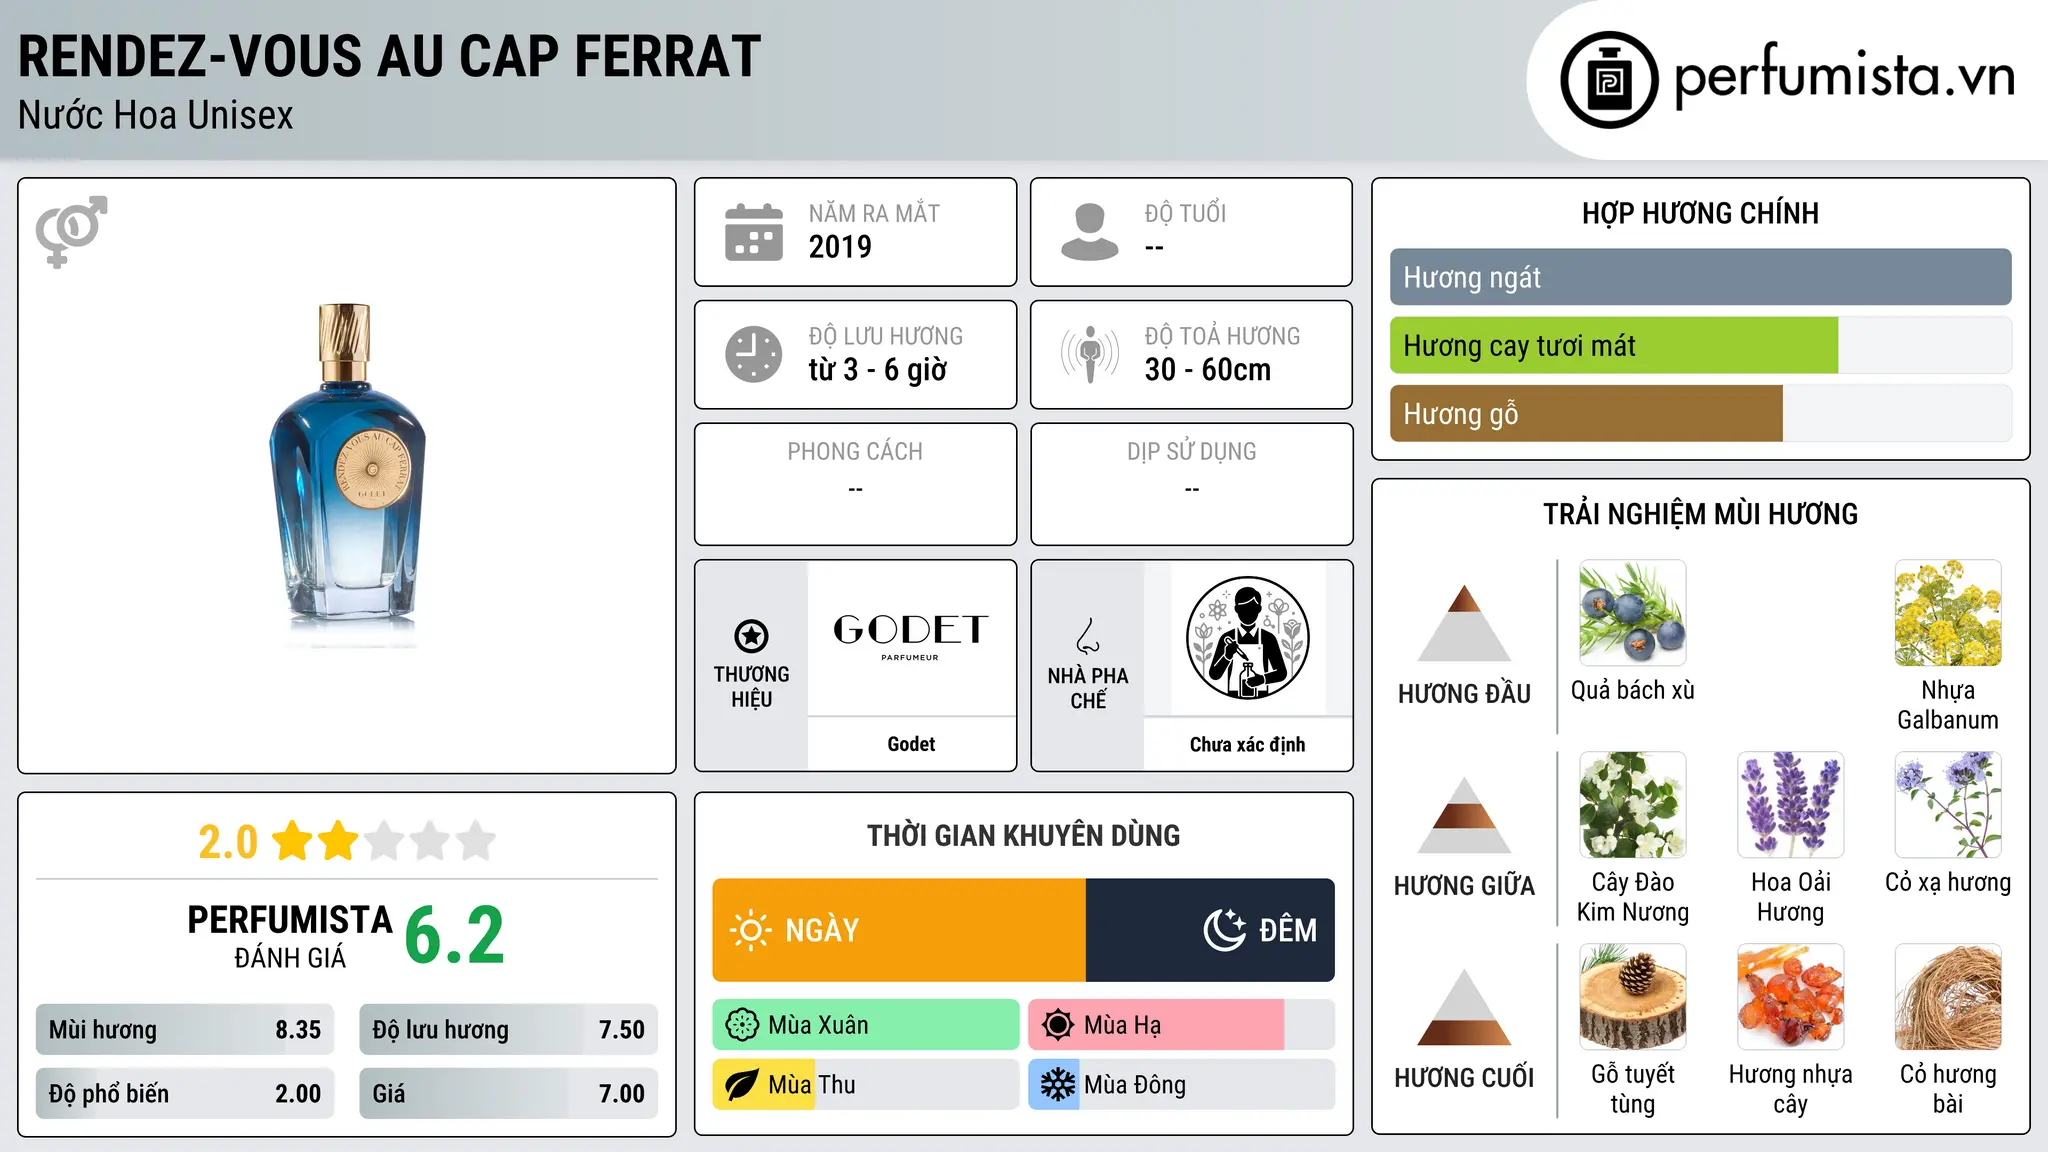
Task: Click the perfumista.vn perfume bottle logo icon
Action: pyautogui.click(x=1609, y=80)
